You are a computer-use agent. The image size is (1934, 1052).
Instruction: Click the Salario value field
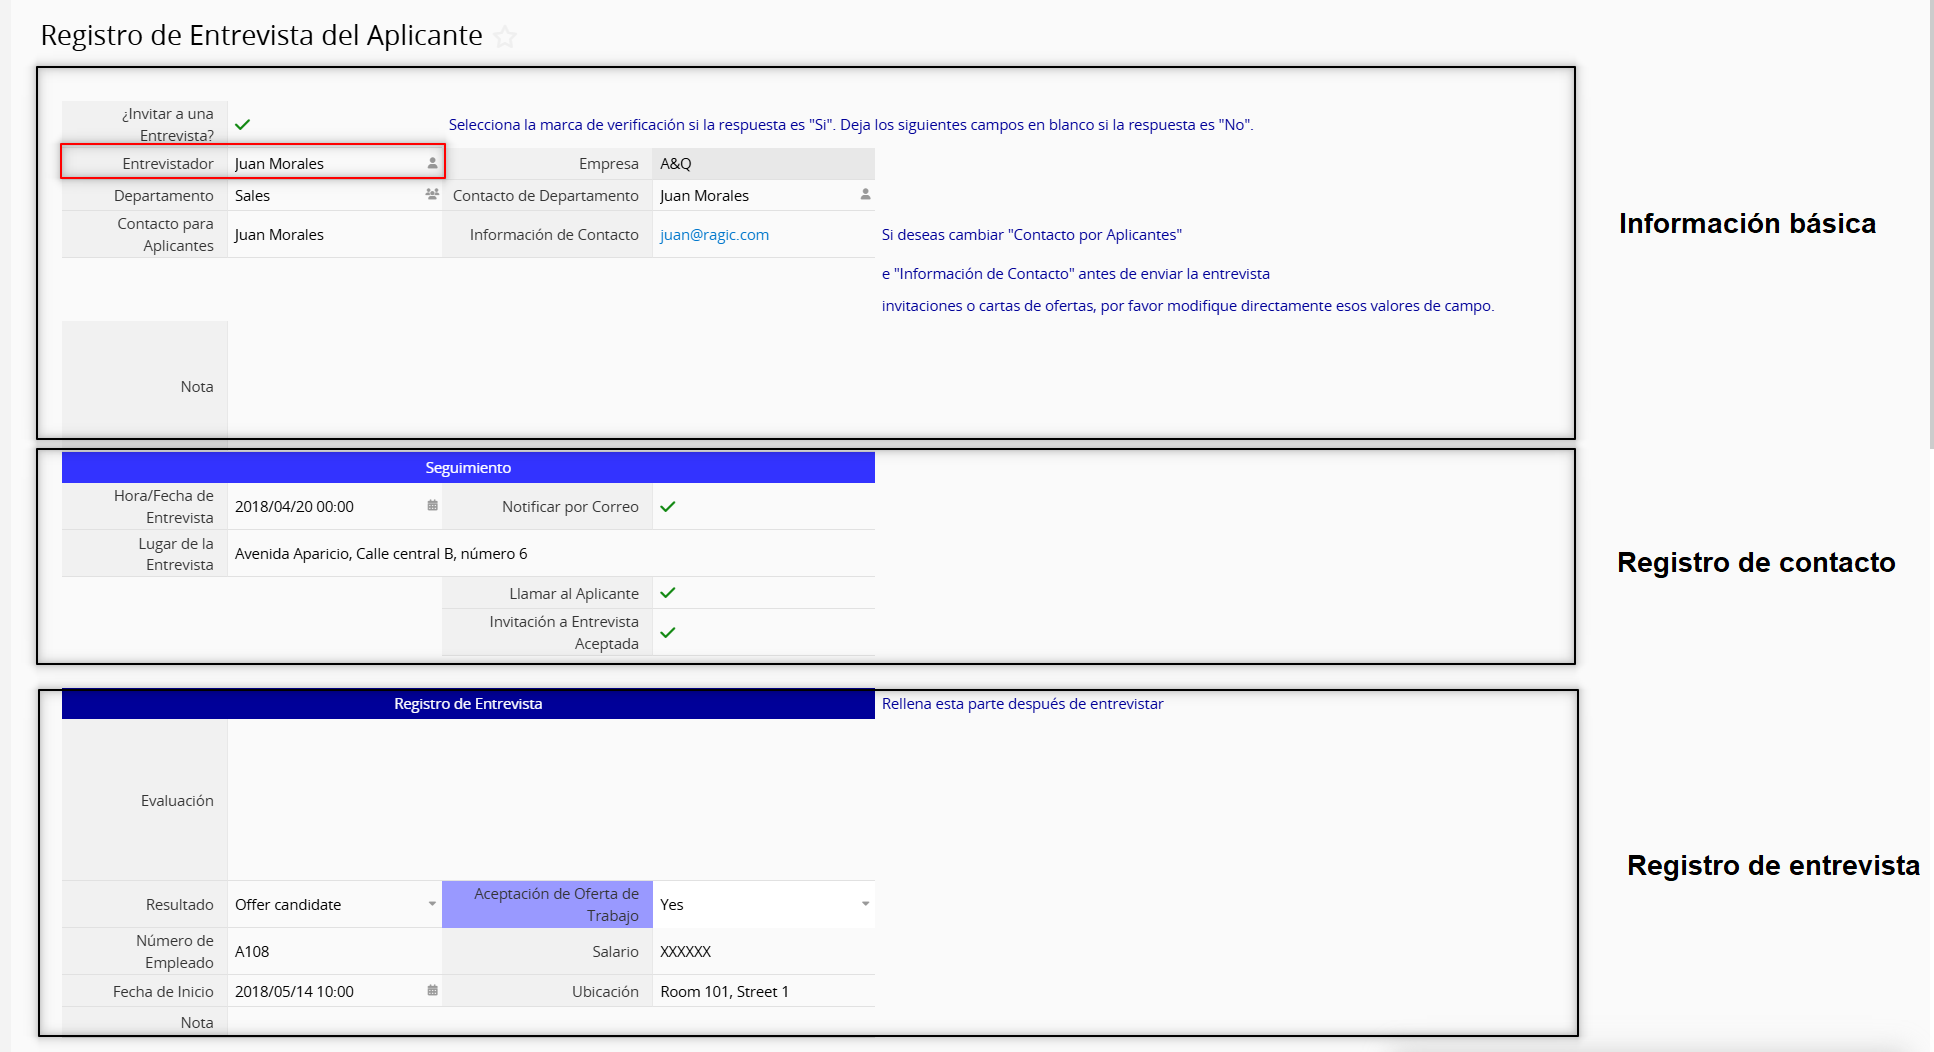[x=762, y=952]
